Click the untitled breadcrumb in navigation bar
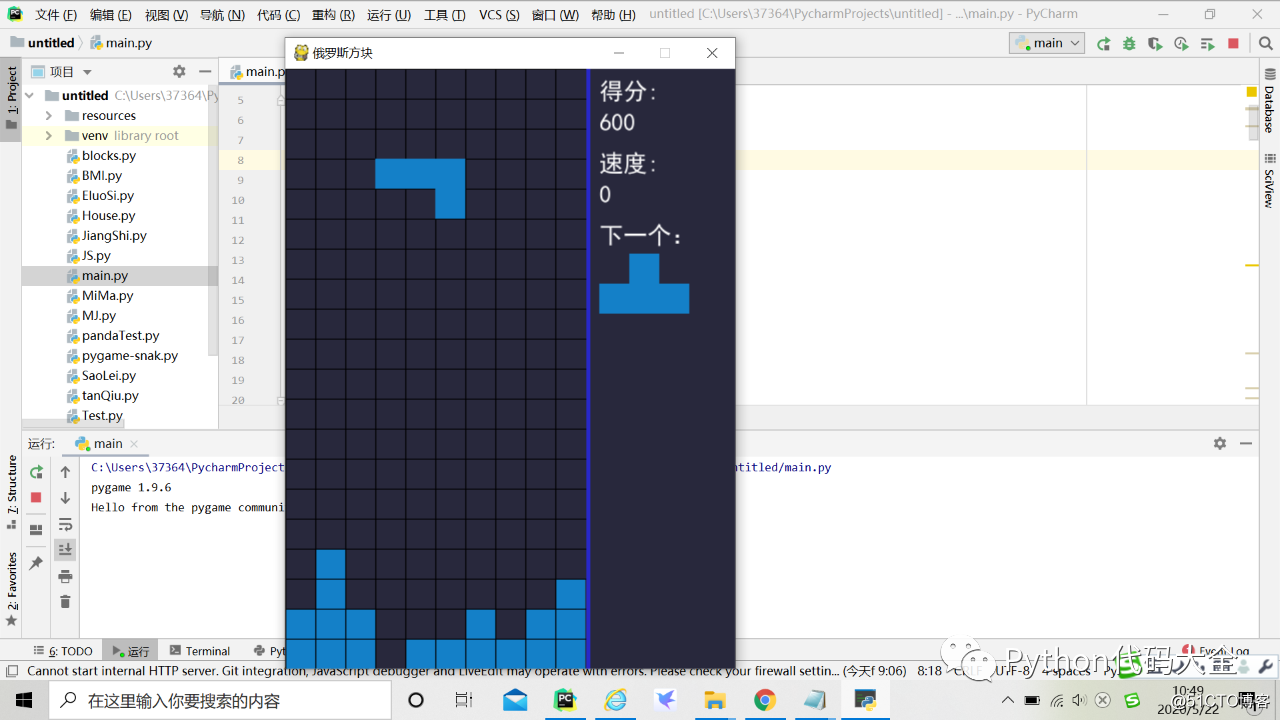This screenshot has height=720, width=1280. (x=42, y=43)
